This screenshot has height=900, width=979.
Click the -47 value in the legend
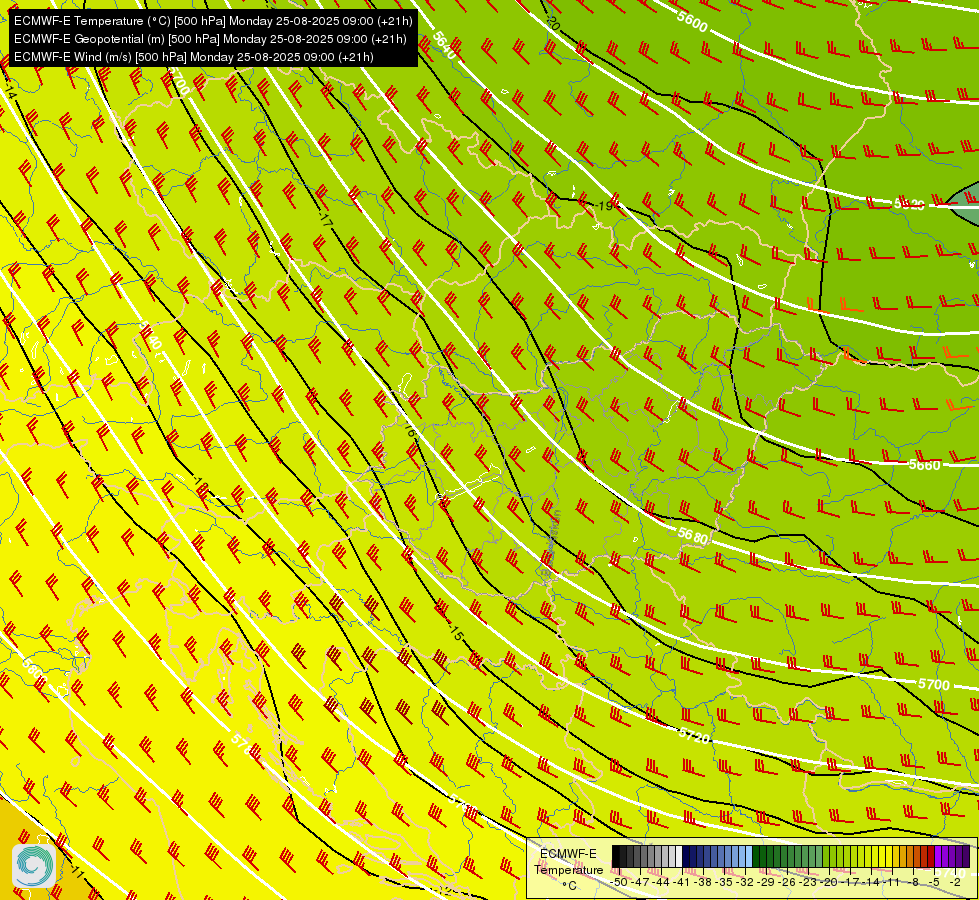[x=641, y=883]
